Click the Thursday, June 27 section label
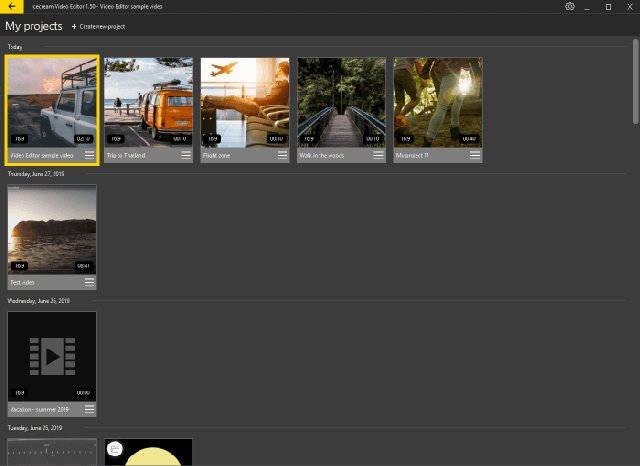Screen dimensions: 640x466 36,174
